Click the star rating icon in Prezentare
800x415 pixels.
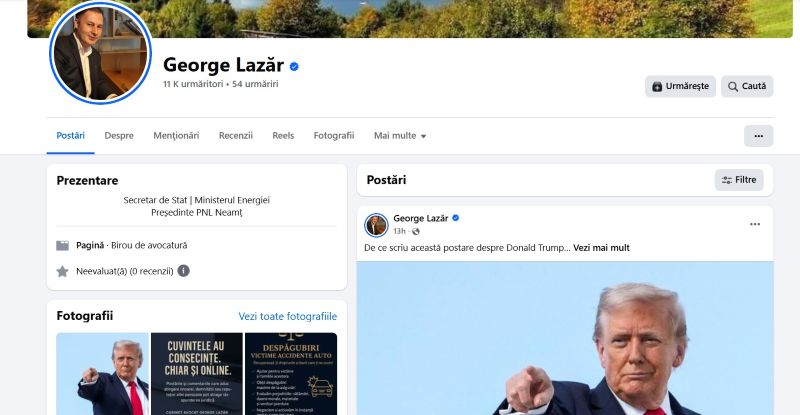click(x=62, y=271)
